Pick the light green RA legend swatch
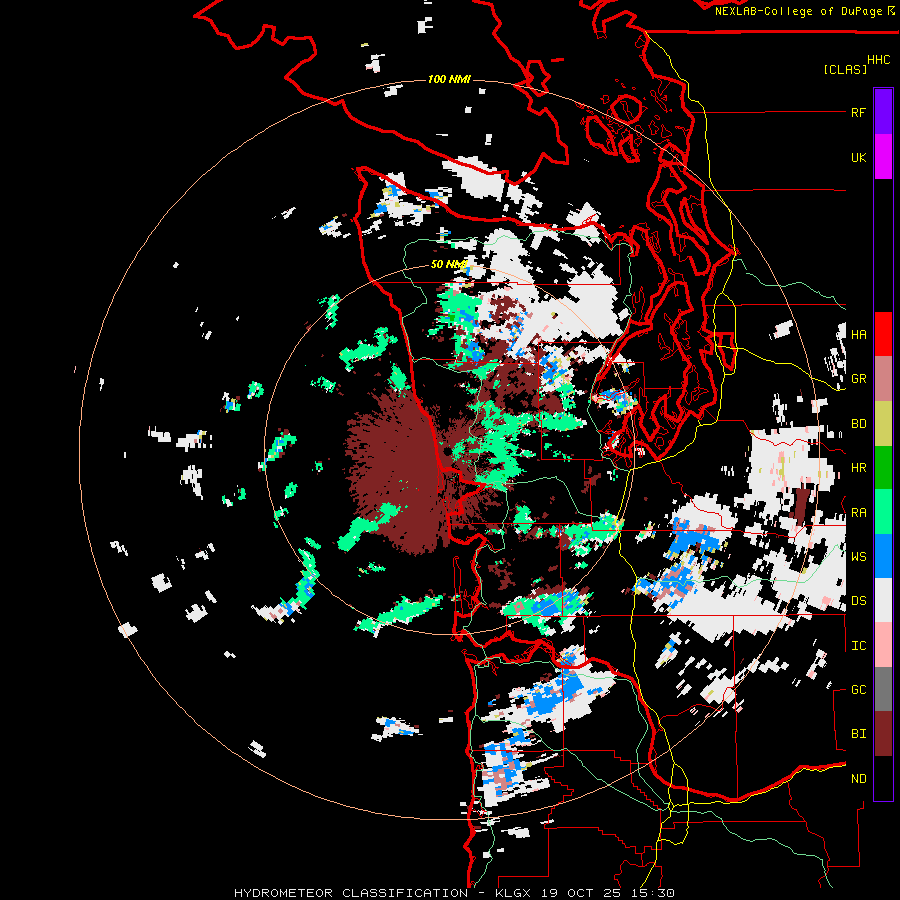The height and width of the screenshot is (900, 900). (x=883, y=512)
